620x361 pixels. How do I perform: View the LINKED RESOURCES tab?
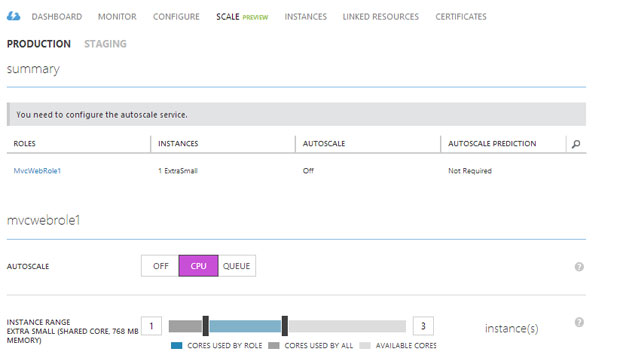[x=380, y=17]
